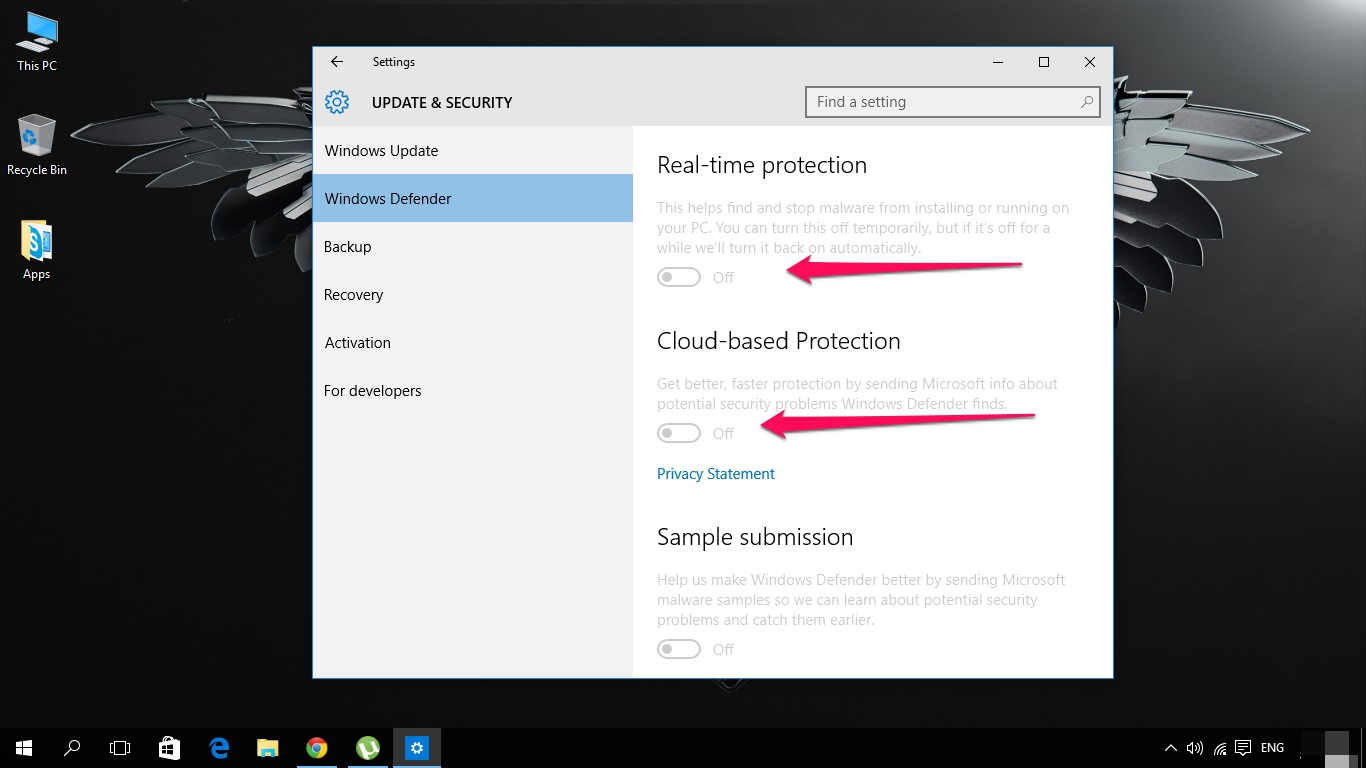The width and height of the screenshot is (1366, 768).
Task: Expand hidden icons in the system tray
Action: tap(1170, 747)
